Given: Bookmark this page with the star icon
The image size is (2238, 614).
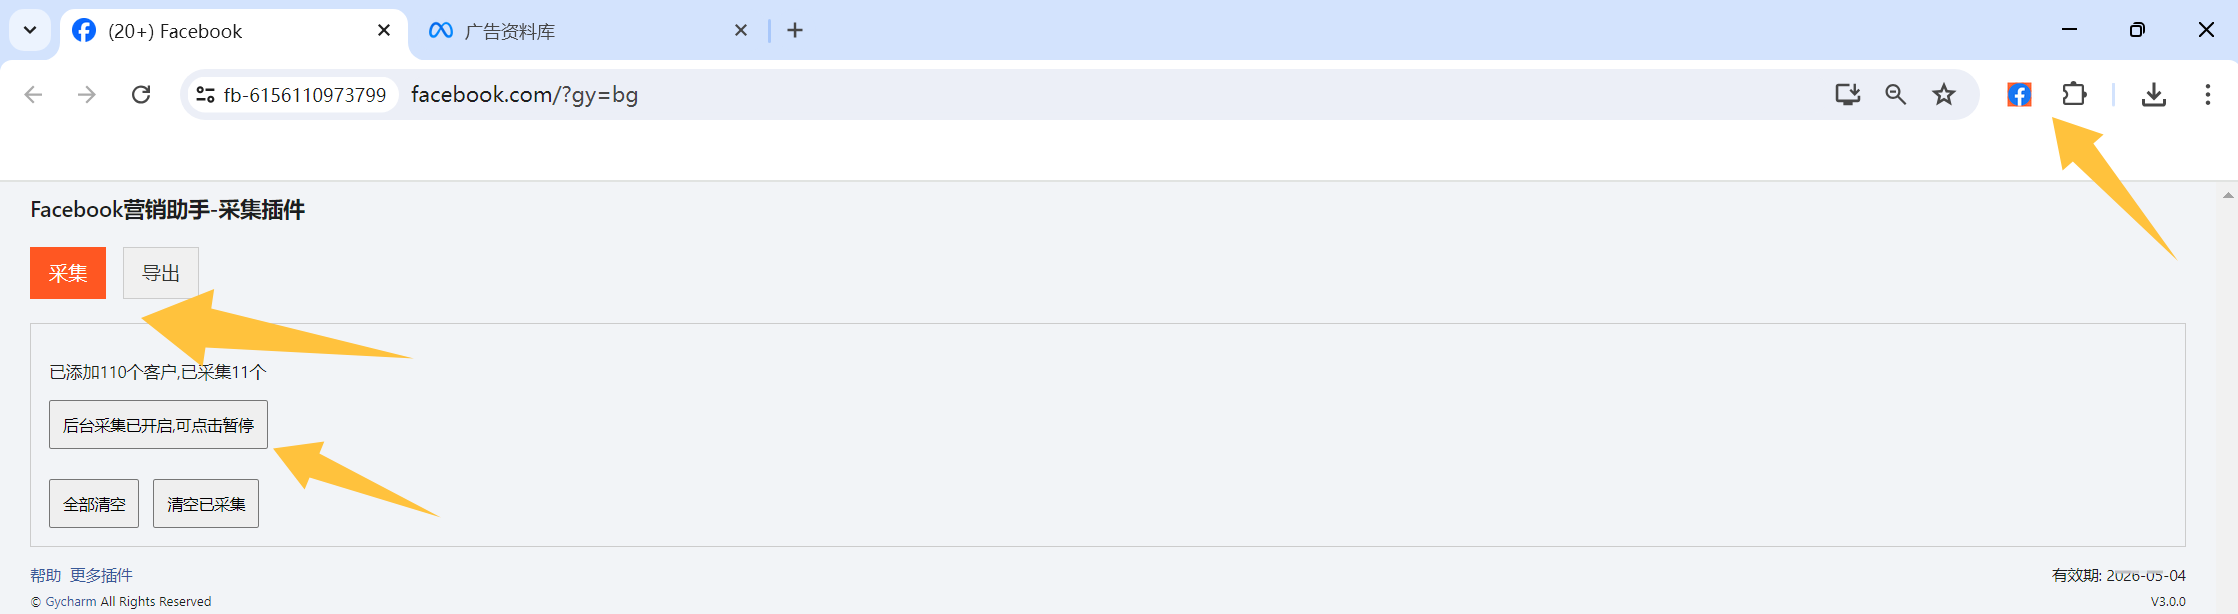Looking at the screenshot, I should click(1943, 95).
